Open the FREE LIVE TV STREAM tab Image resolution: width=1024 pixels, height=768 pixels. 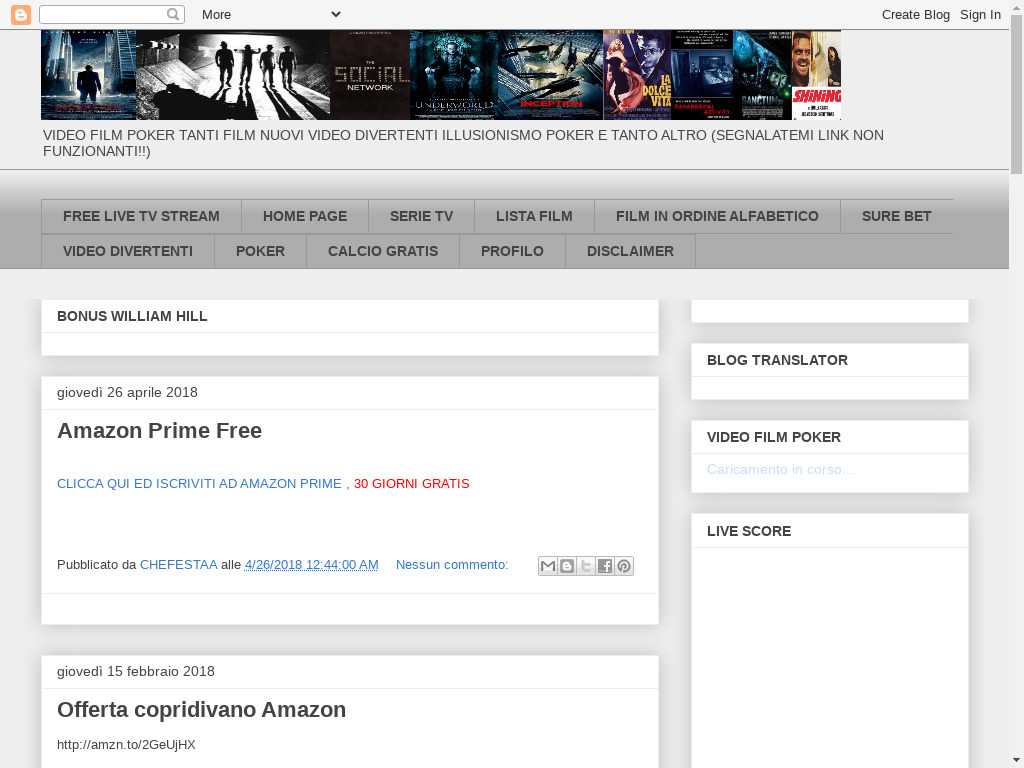coord(141,216)
